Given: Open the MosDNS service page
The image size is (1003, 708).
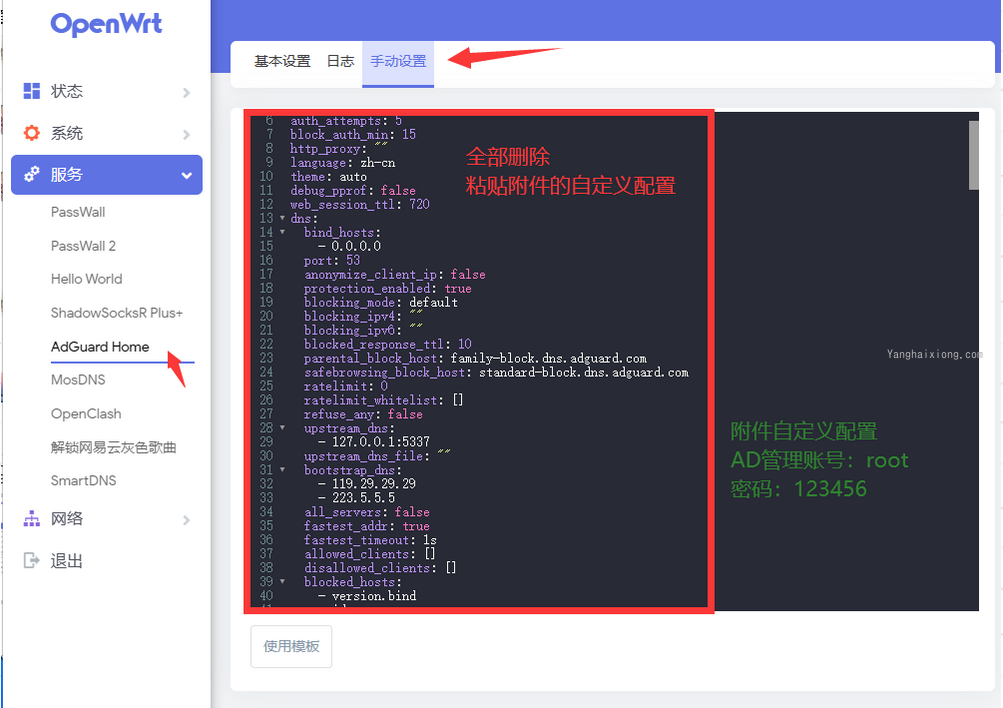Looking at the screenshot, I should pyautogui.click(x=78, y=380).
